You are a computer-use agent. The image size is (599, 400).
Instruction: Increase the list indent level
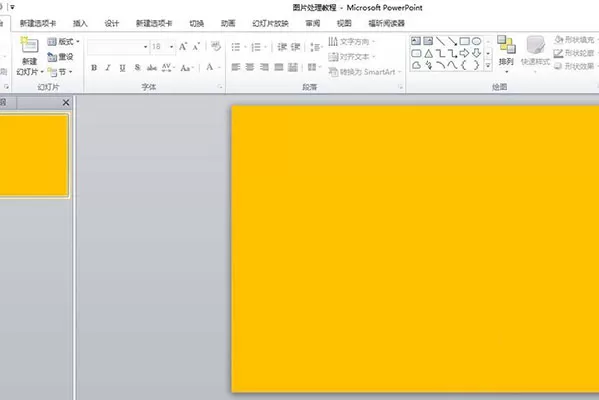pos(295,47)
